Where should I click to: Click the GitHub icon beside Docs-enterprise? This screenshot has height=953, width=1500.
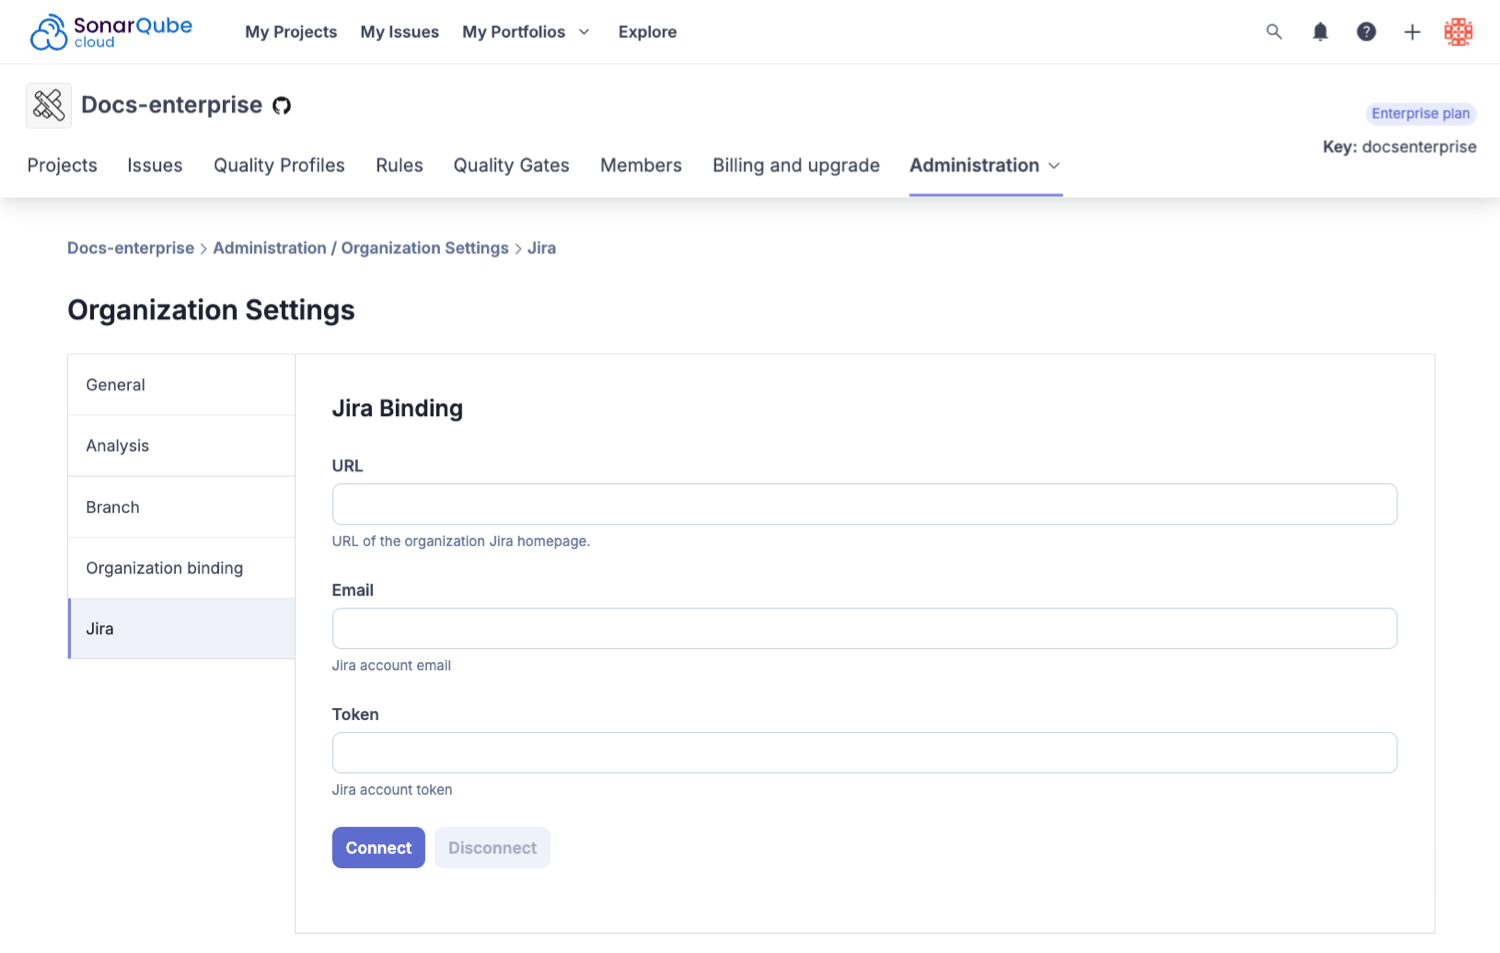pos(282,106)
